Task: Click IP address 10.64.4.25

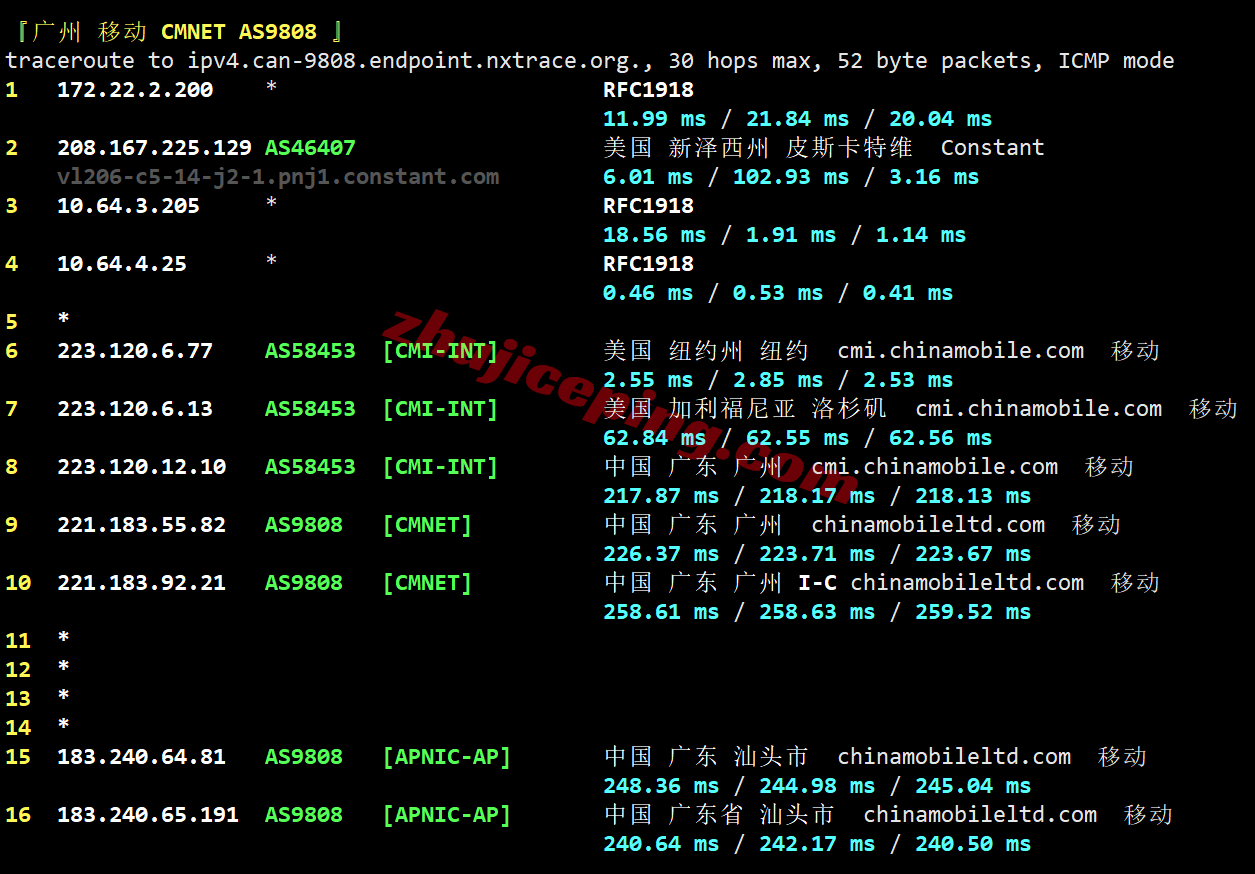Action: [122, 264]
